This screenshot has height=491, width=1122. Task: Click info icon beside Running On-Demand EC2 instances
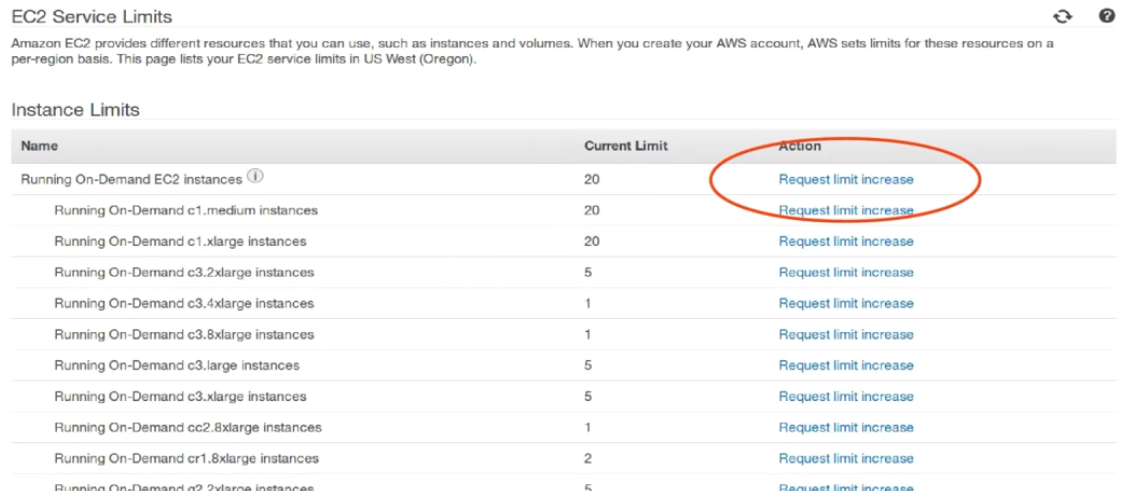pyautogui.click(x=253, y=177)
